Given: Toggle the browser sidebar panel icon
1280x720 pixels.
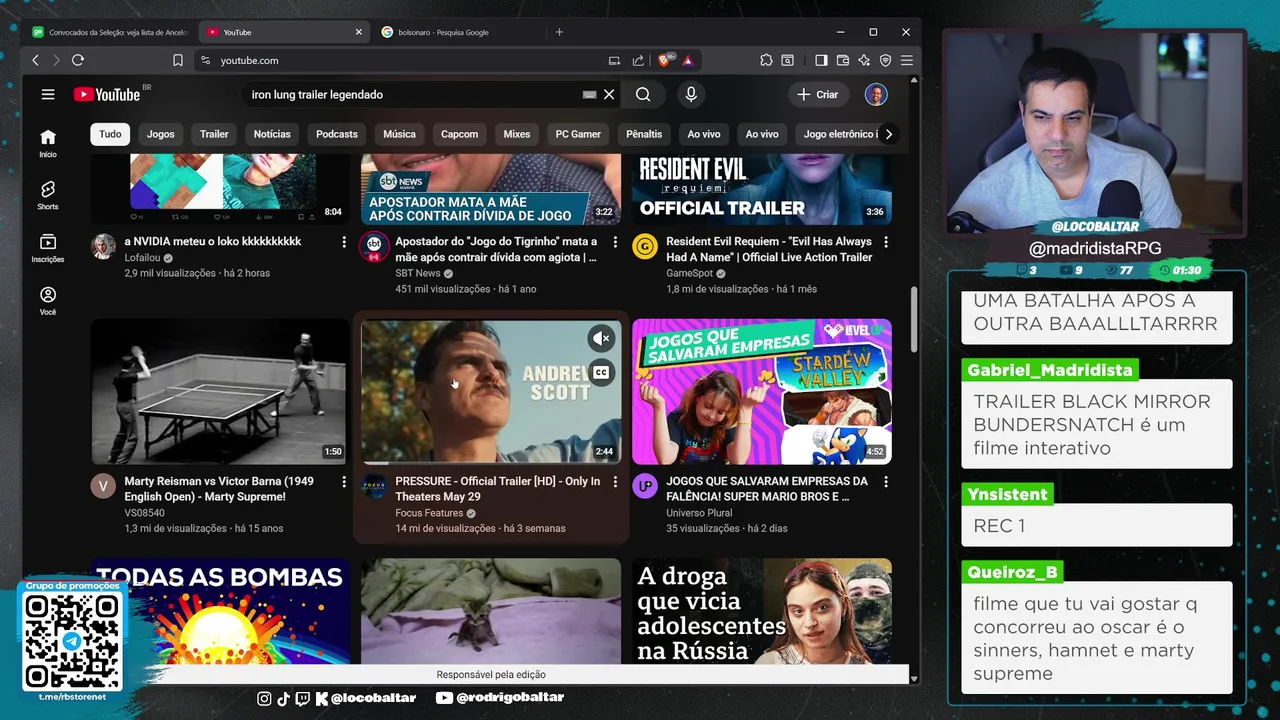Looking at the screenshot, I should [821, 60].
